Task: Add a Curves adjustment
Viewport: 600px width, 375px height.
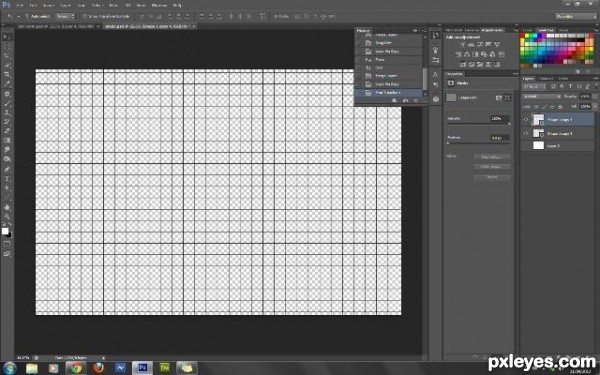Action: click(x=480, y=45)
